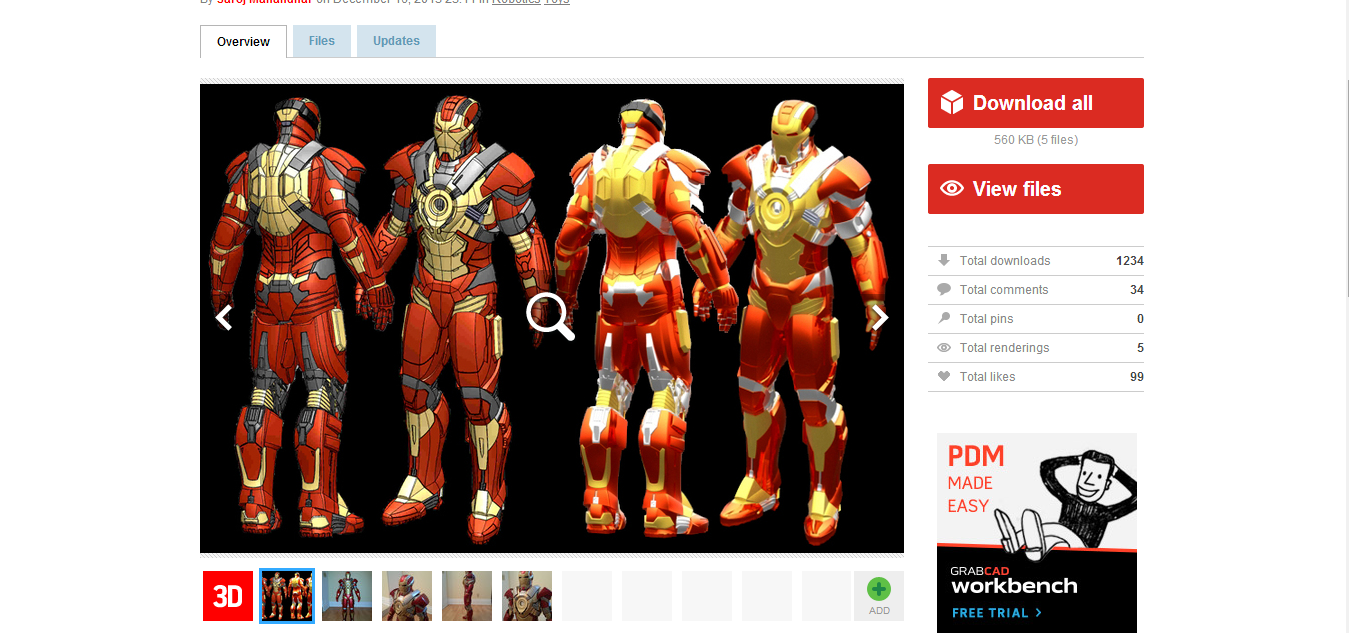Click the eye icon in View files
The width and height of the screenshot is (1349, 633).
pyautogui.click(x=952, y=188)
